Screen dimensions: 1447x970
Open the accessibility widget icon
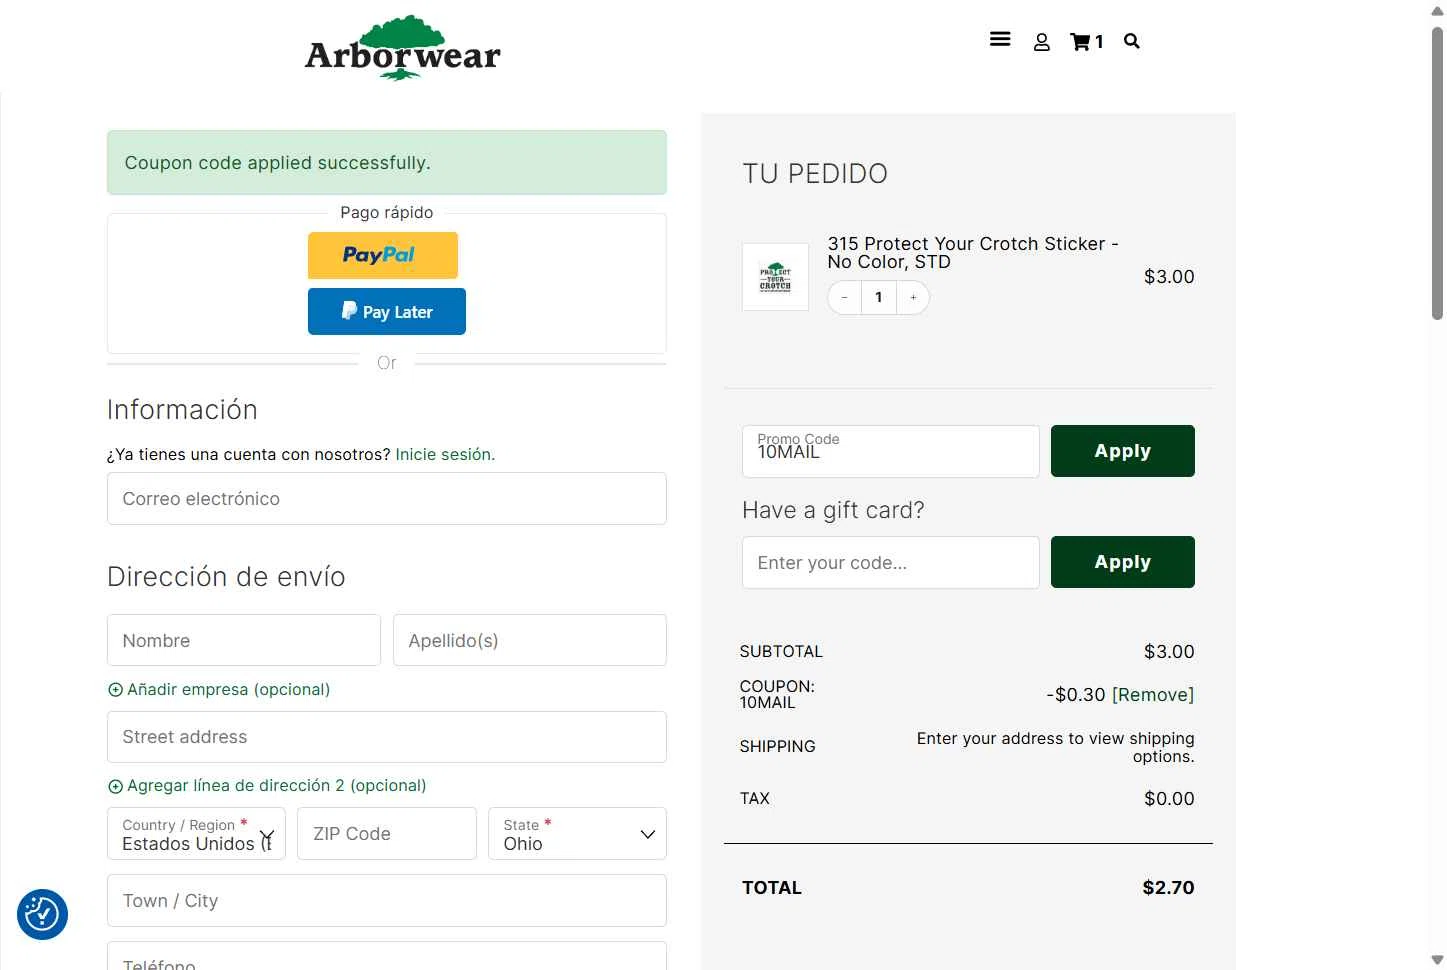click(42, 914)
